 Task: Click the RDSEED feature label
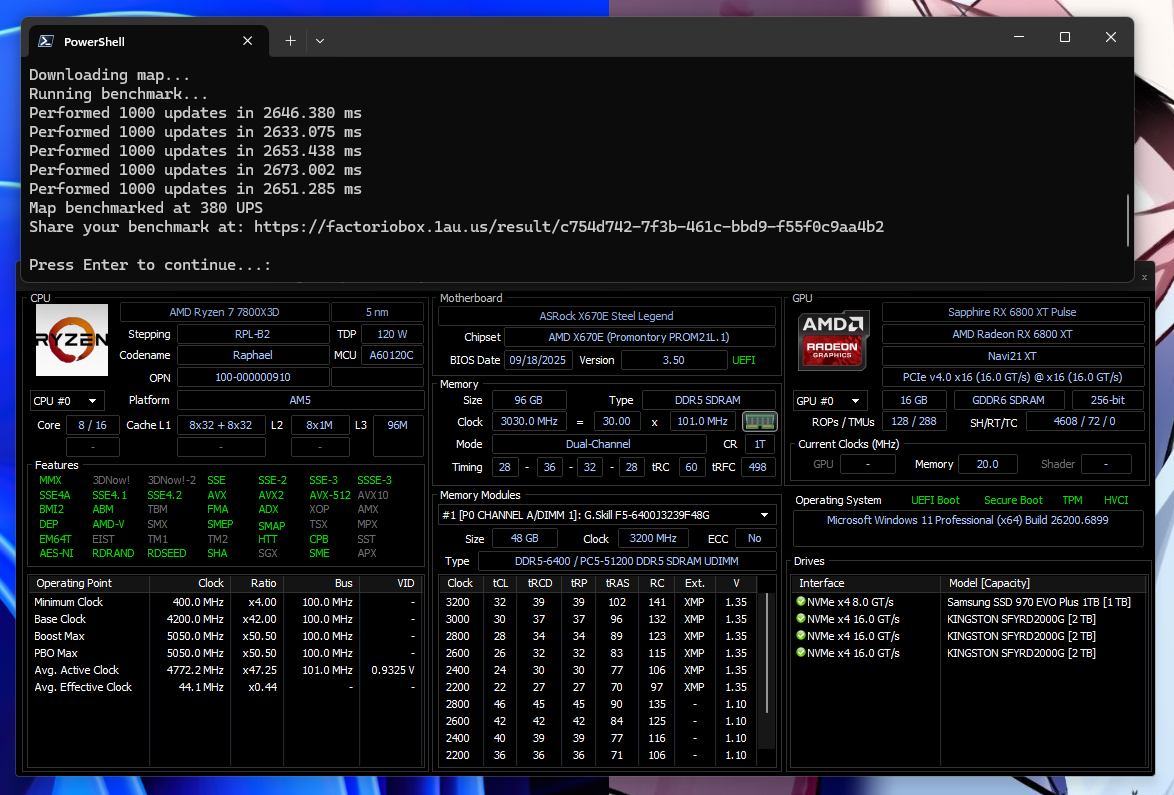pyautogui.click(x=166, y=553)
